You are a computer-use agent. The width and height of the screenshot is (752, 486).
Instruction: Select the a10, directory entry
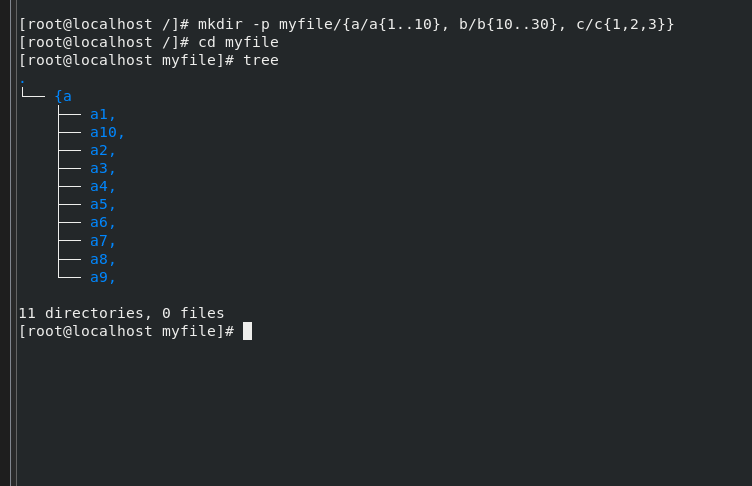pos(107,132)
